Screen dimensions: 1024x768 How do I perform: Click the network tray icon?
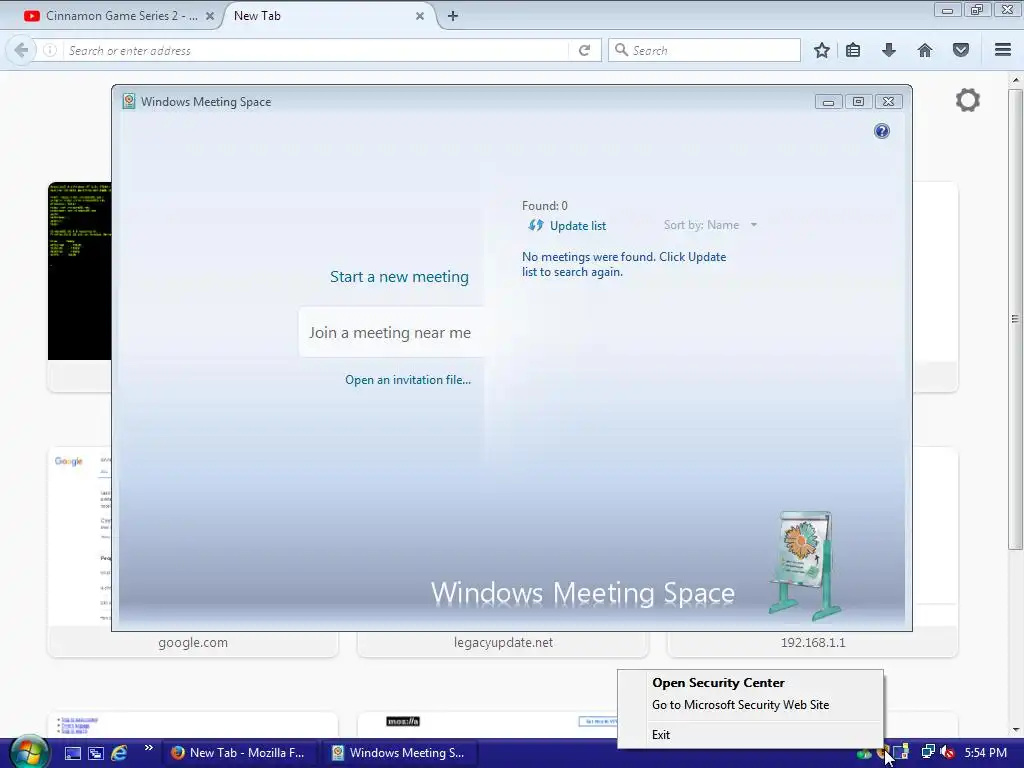click(x=928, y=752)
